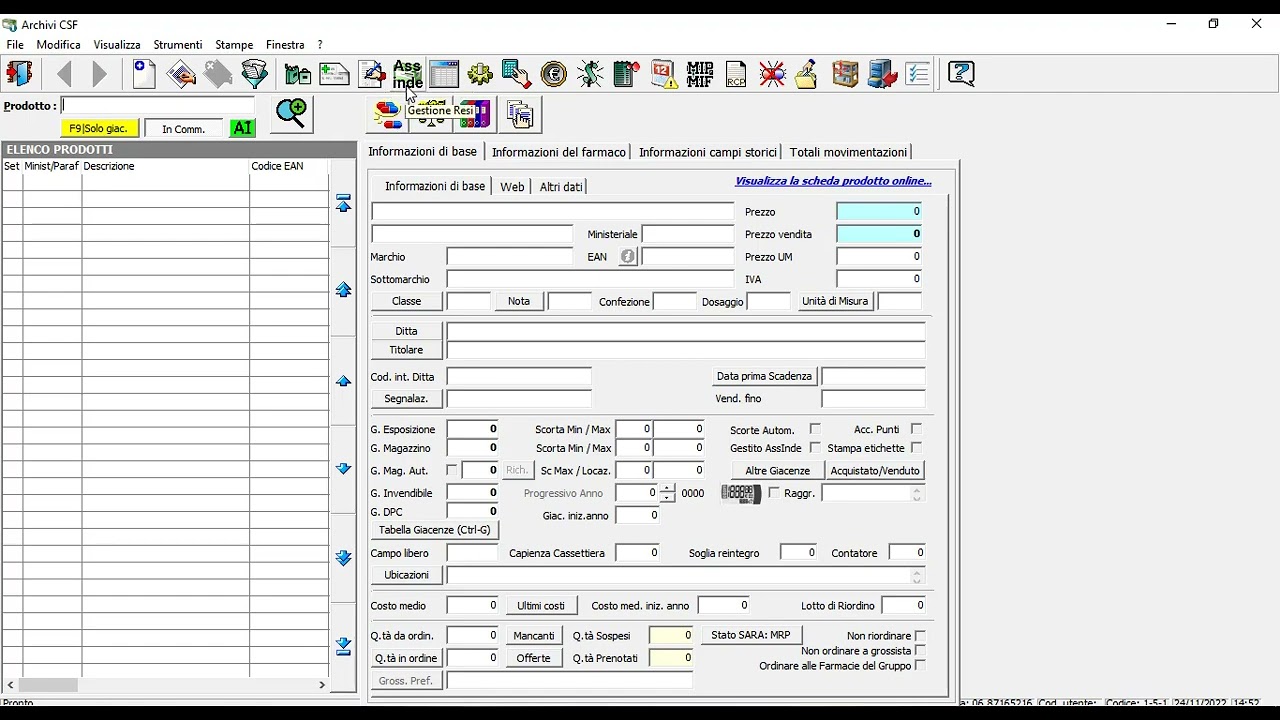Toggle Gestito AssInde checkbox
This screenshot has width=1280, height=720.
coord(815,448)
